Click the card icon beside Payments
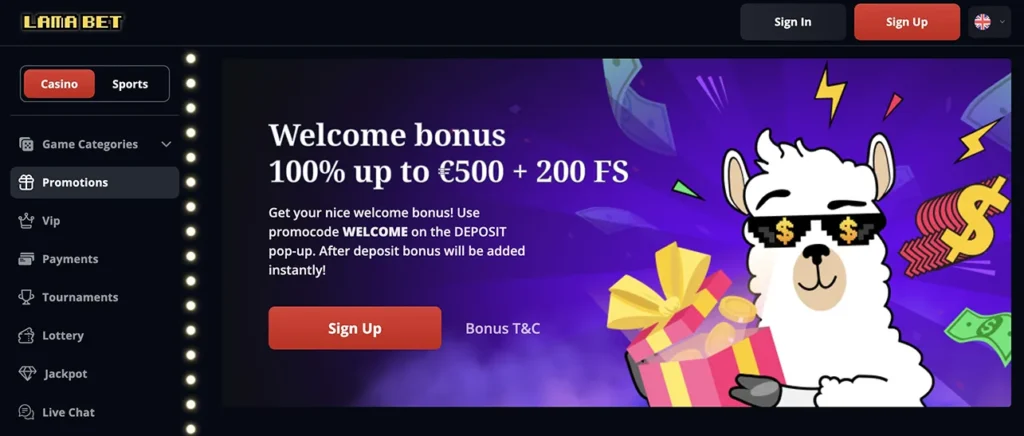Viewport: 1024px width, 436px height. [x=26, y=259]
